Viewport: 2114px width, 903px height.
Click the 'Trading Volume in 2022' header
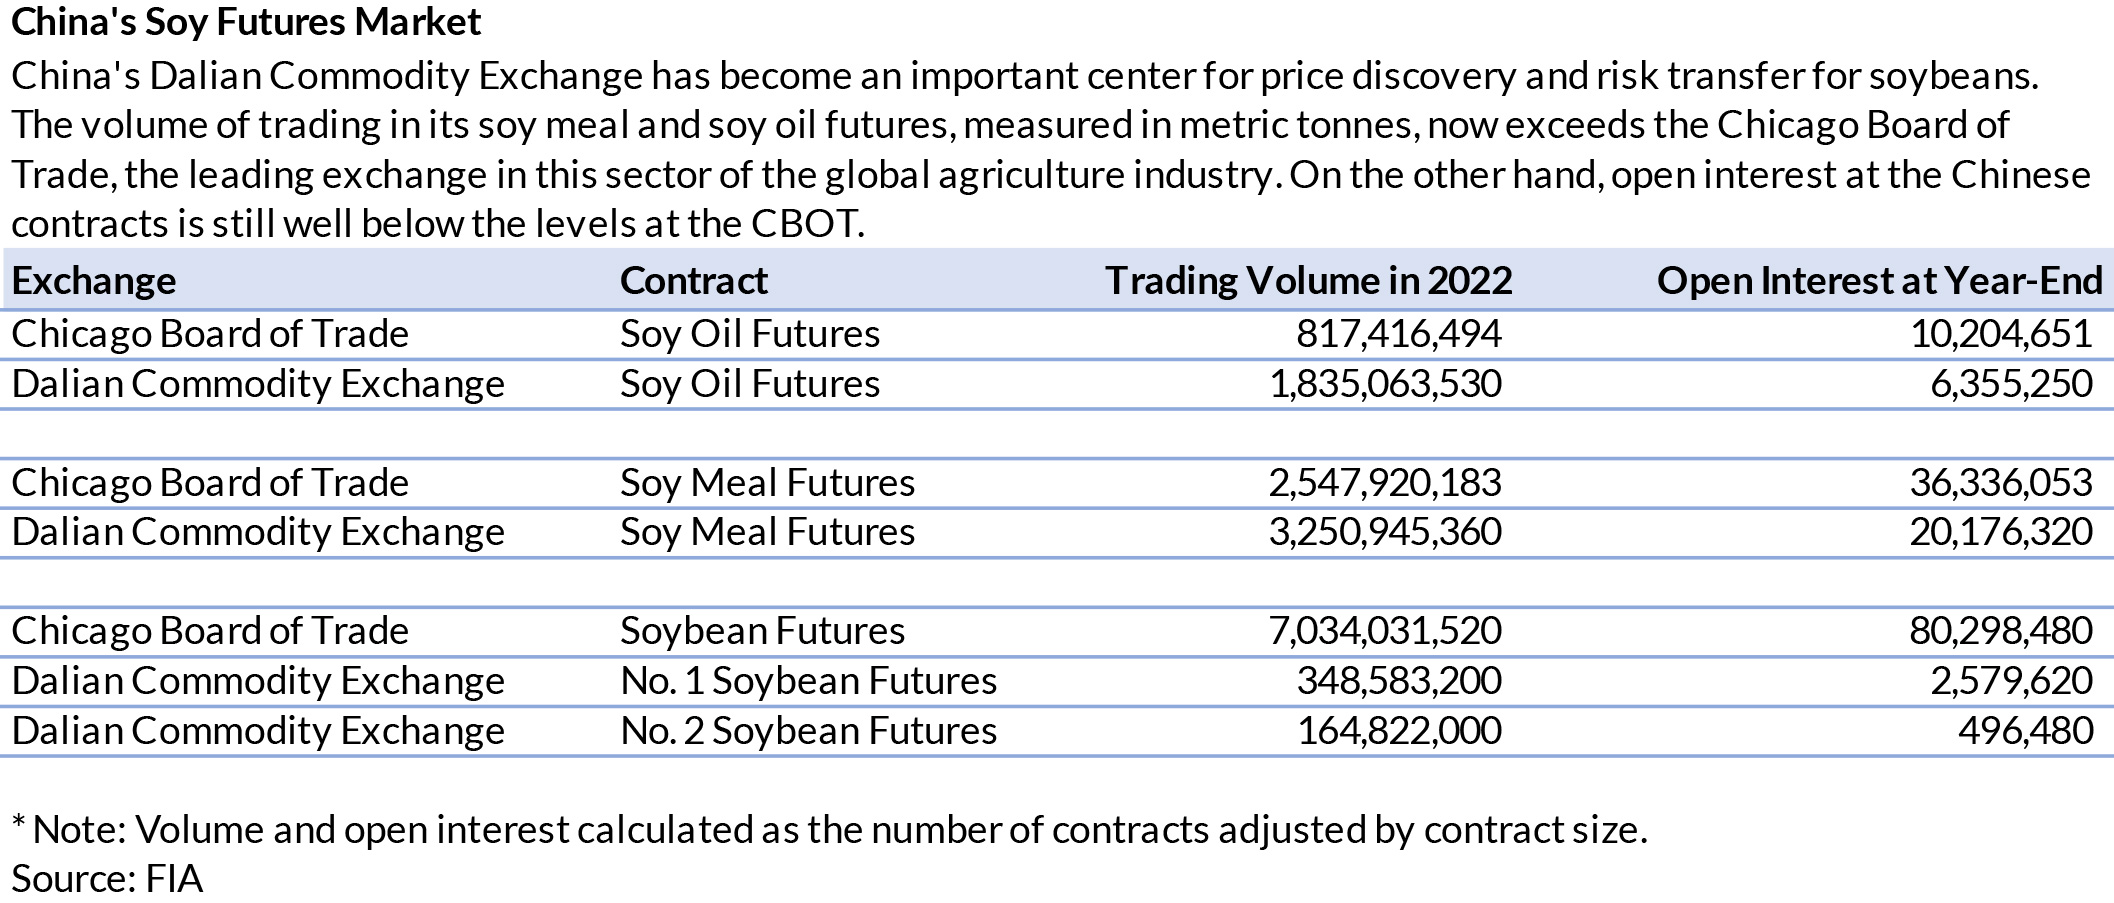[1308, 280]
